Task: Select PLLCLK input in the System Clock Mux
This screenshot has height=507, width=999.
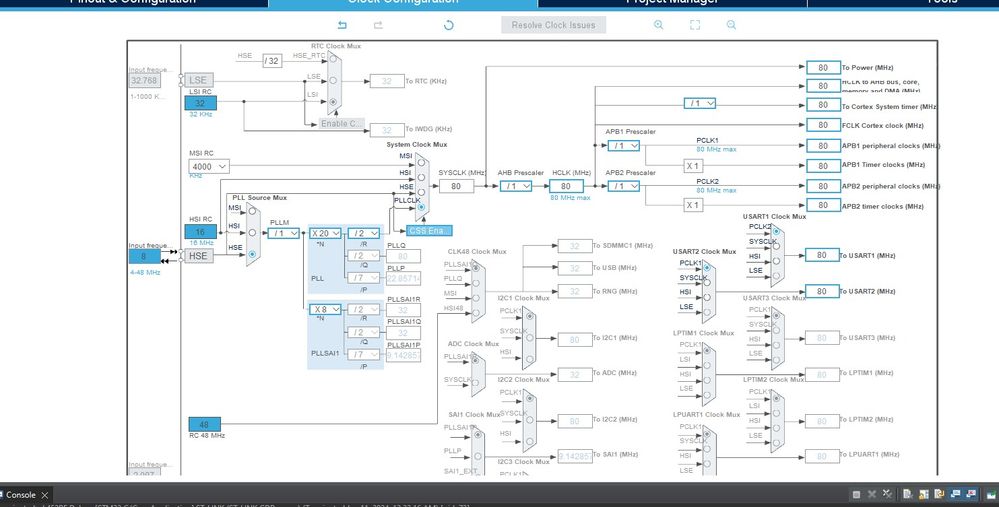Action: tap(421, 207)
